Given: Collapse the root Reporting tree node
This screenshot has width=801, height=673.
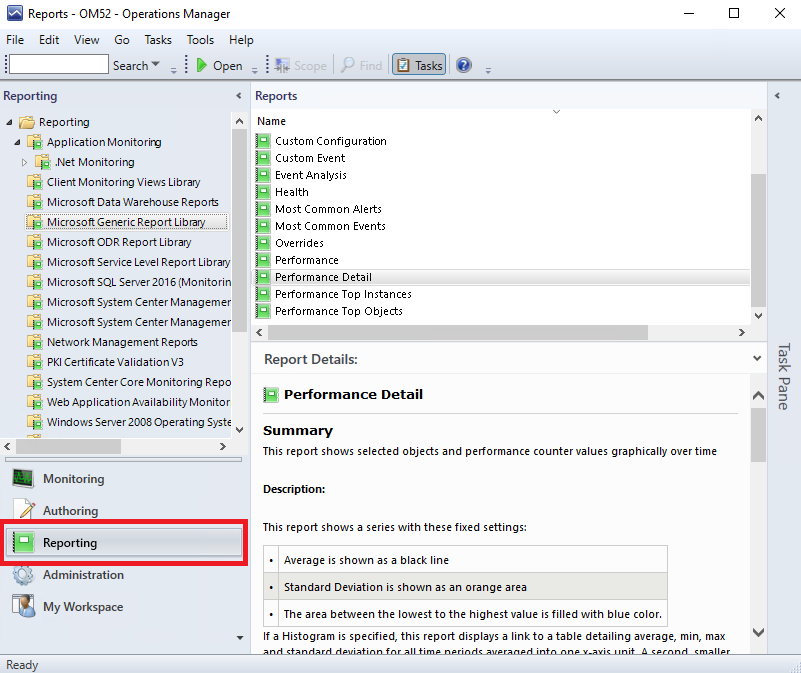Looking at the screenshot, I should coord(9,122).
